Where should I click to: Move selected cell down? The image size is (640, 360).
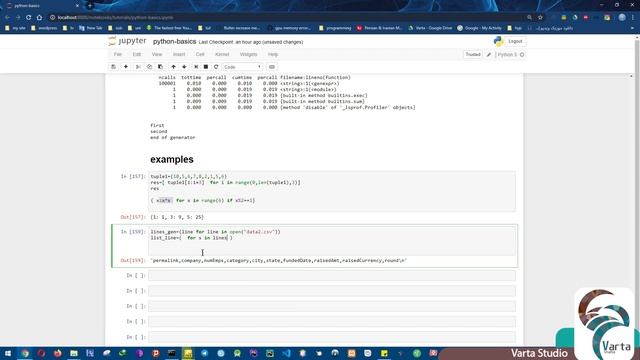(184, 67)
